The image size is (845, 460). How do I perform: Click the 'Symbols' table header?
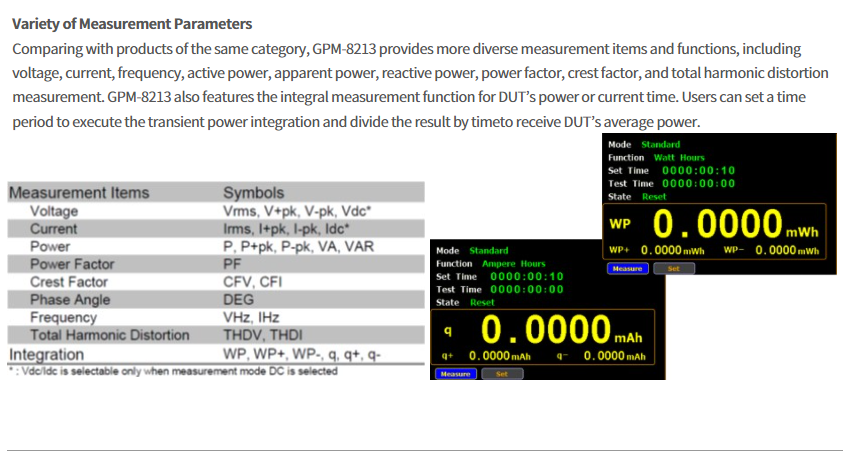(x=253, y=193)
